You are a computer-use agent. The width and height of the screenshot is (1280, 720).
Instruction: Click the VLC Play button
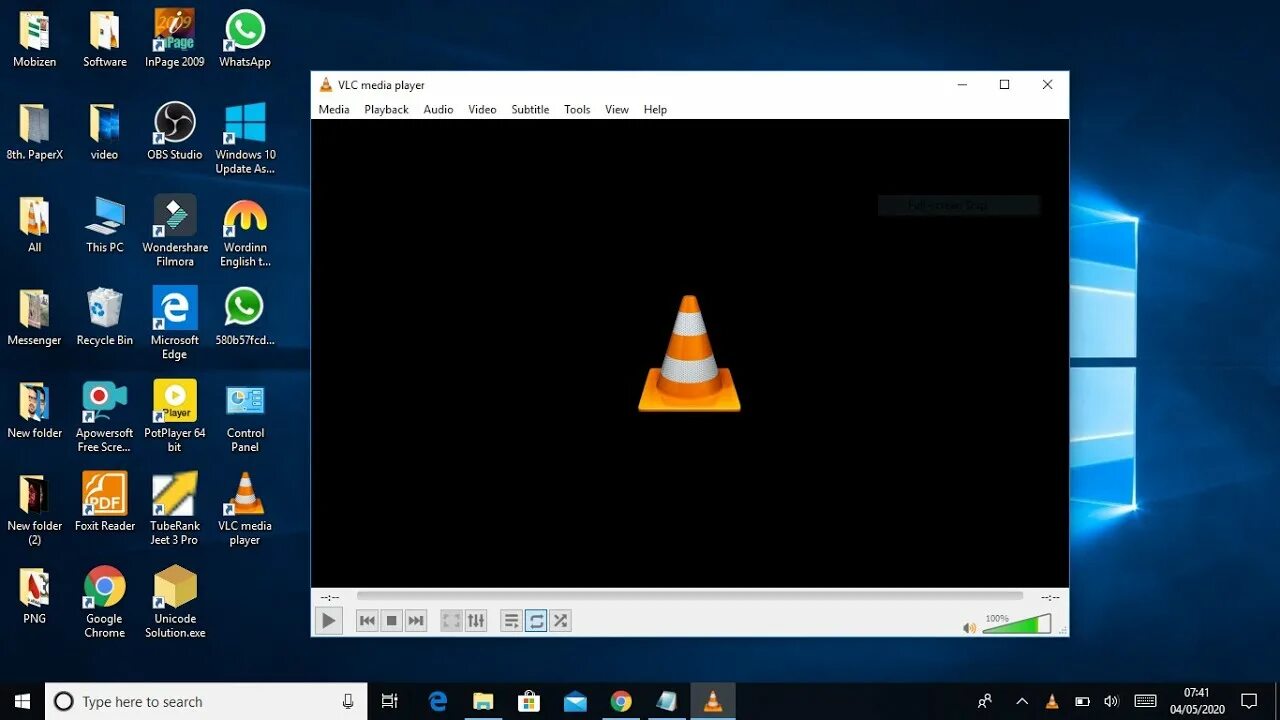[x=328, y=621]
